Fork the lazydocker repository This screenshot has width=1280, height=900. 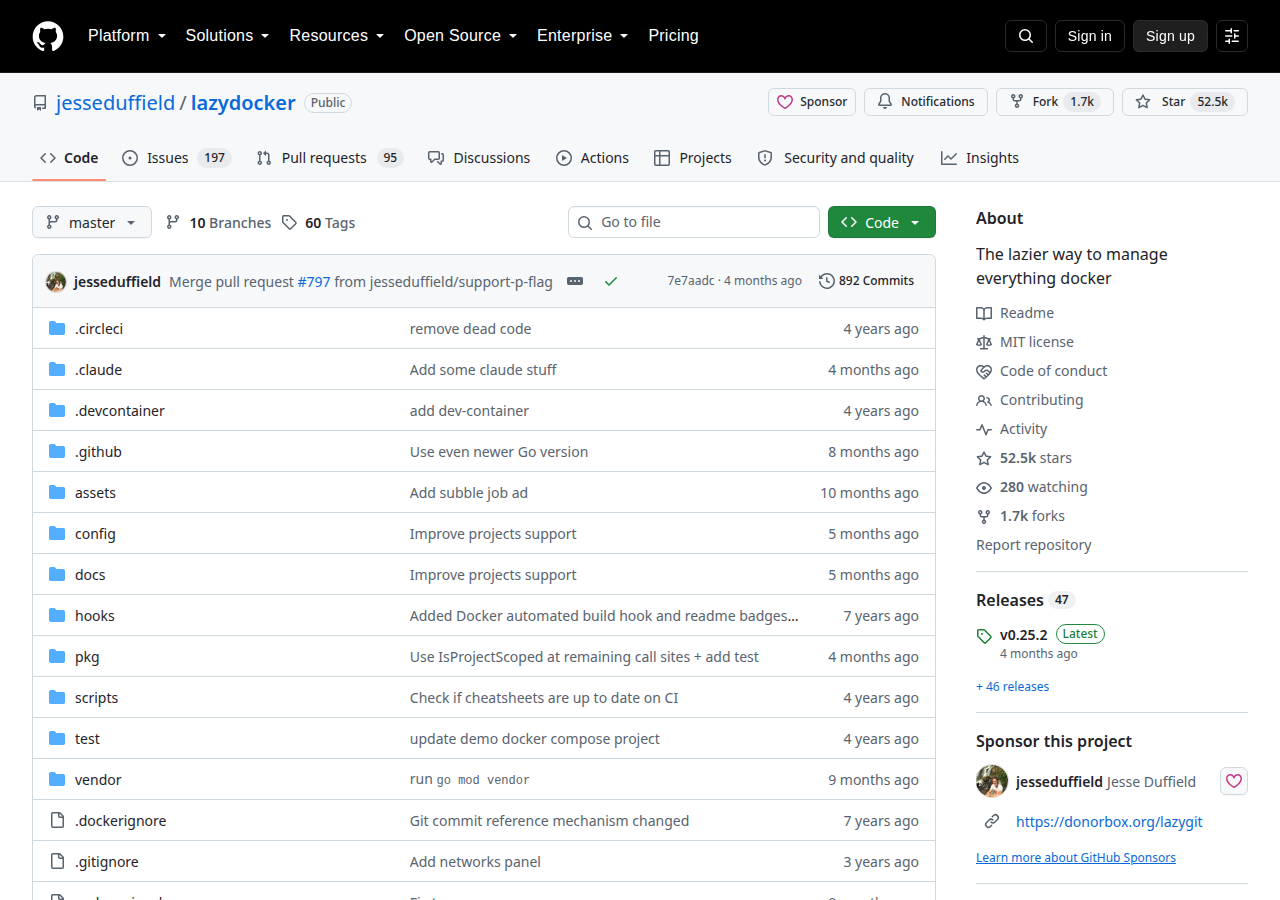1055,102
